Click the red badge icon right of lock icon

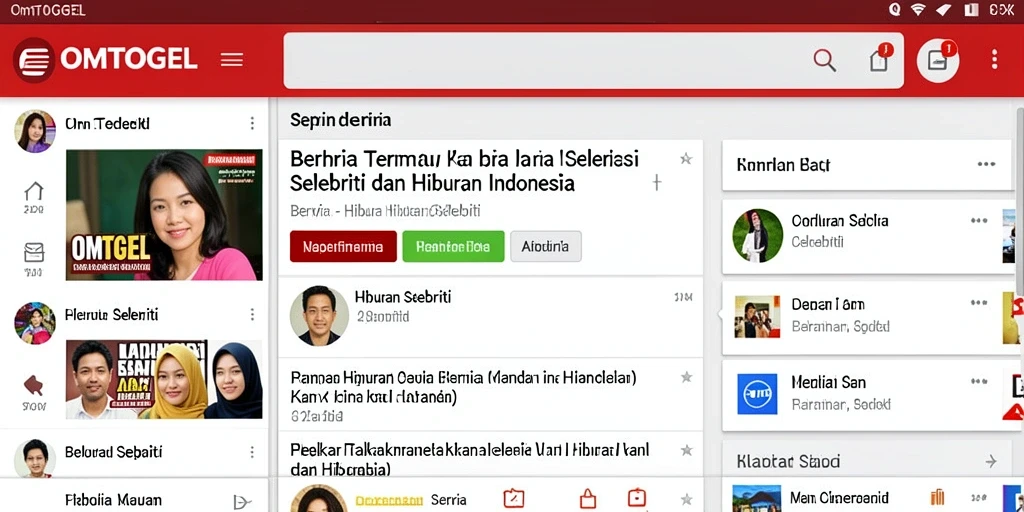[637, 498]
